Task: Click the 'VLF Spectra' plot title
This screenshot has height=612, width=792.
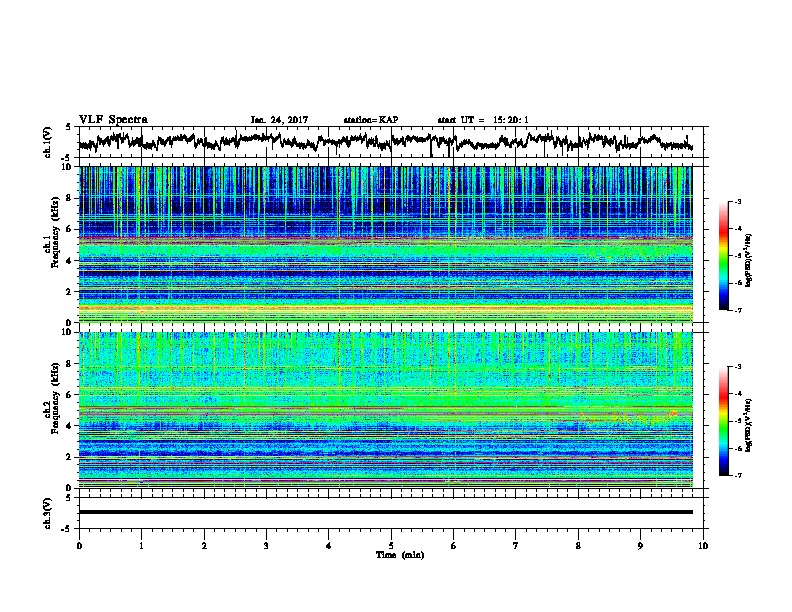Action: (113, 120)
